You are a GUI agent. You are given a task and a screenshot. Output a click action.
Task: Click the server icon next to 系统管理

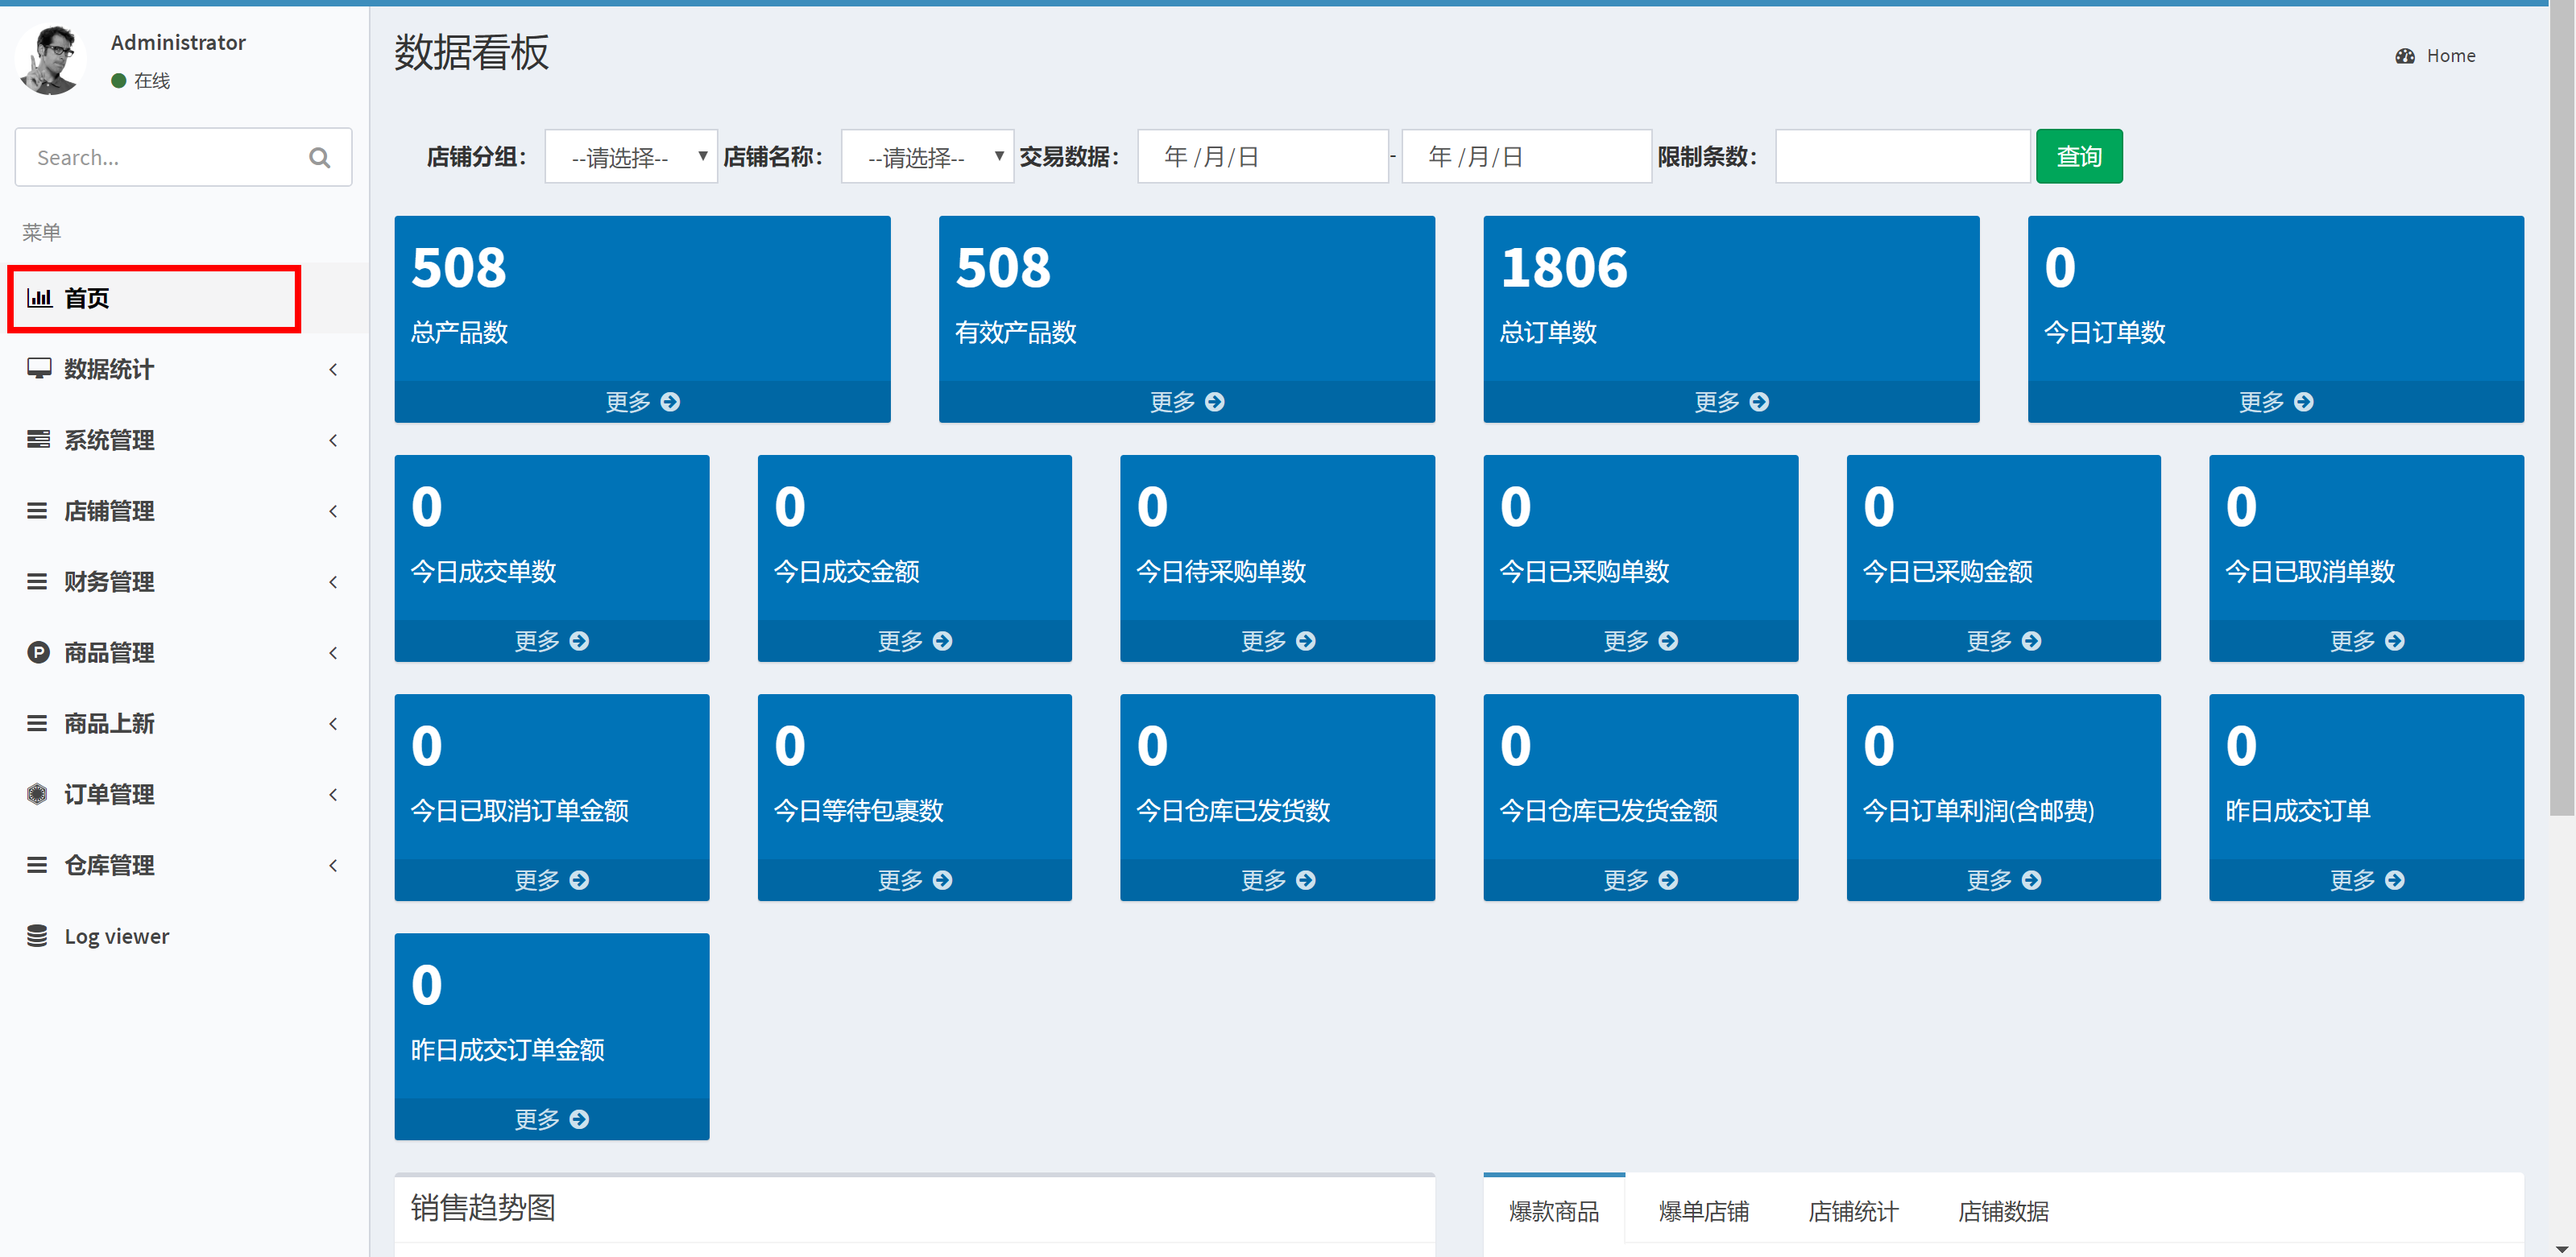[39, 440]
